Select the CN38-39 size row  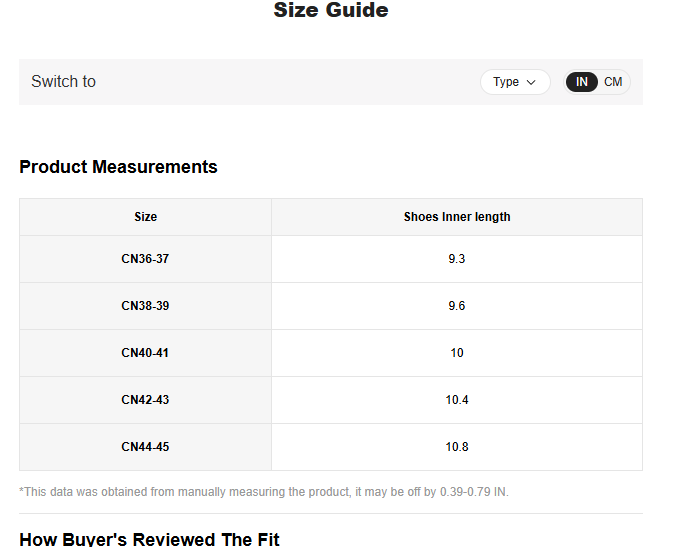145,306
